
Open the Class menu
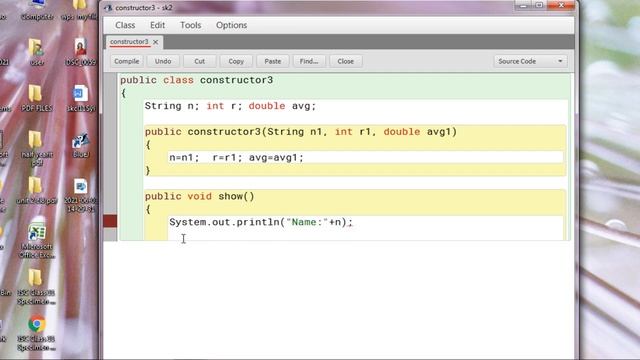(125, 25)
